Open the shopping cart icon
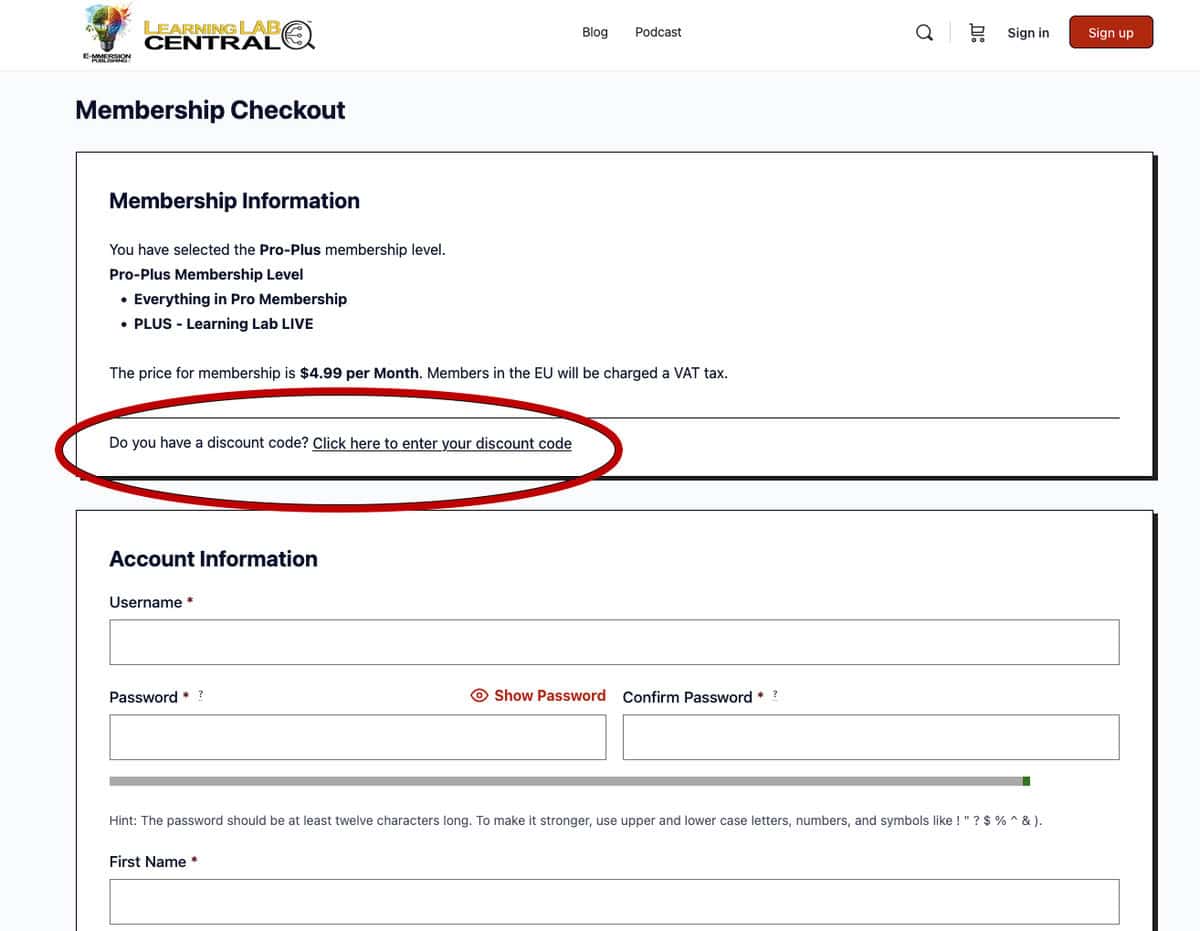 (x=977, y=33)
